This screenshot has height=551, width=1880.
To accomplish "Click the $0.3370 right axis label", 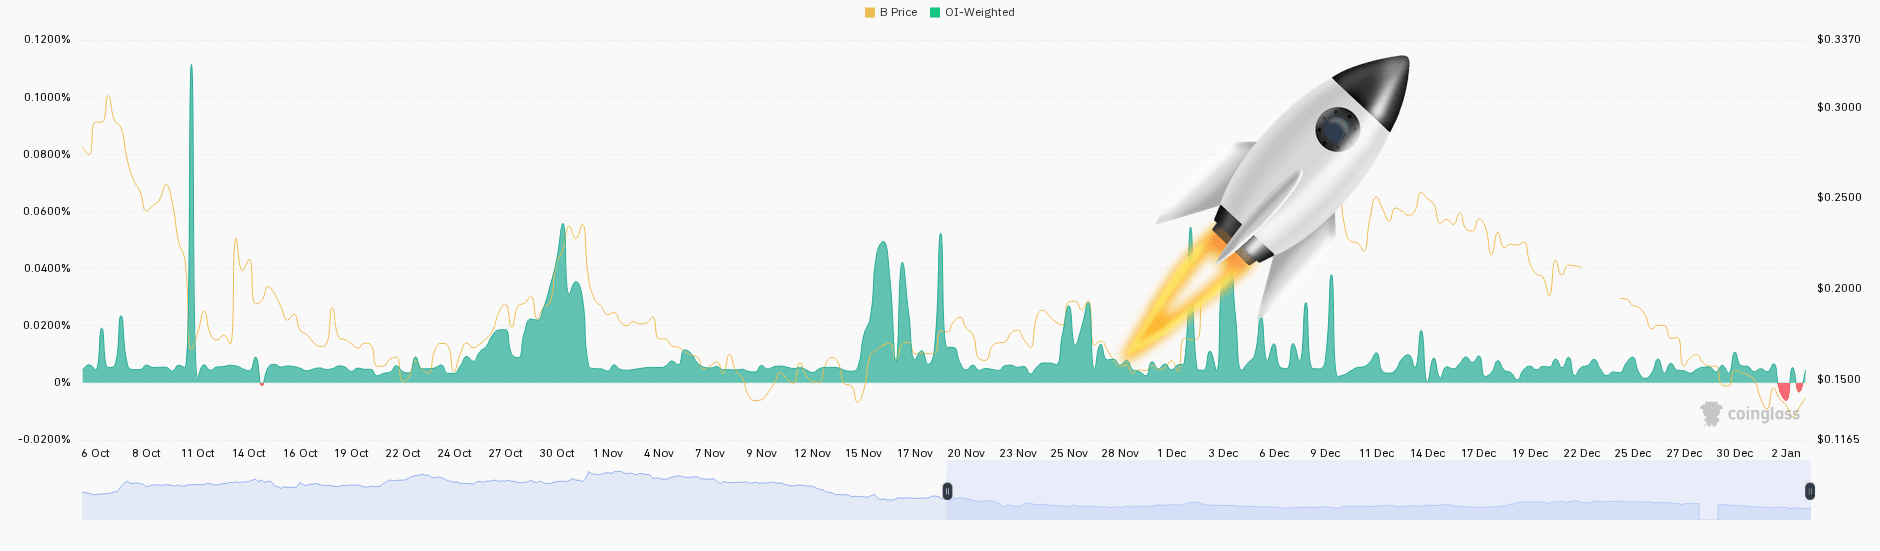I will point(1839,40).
